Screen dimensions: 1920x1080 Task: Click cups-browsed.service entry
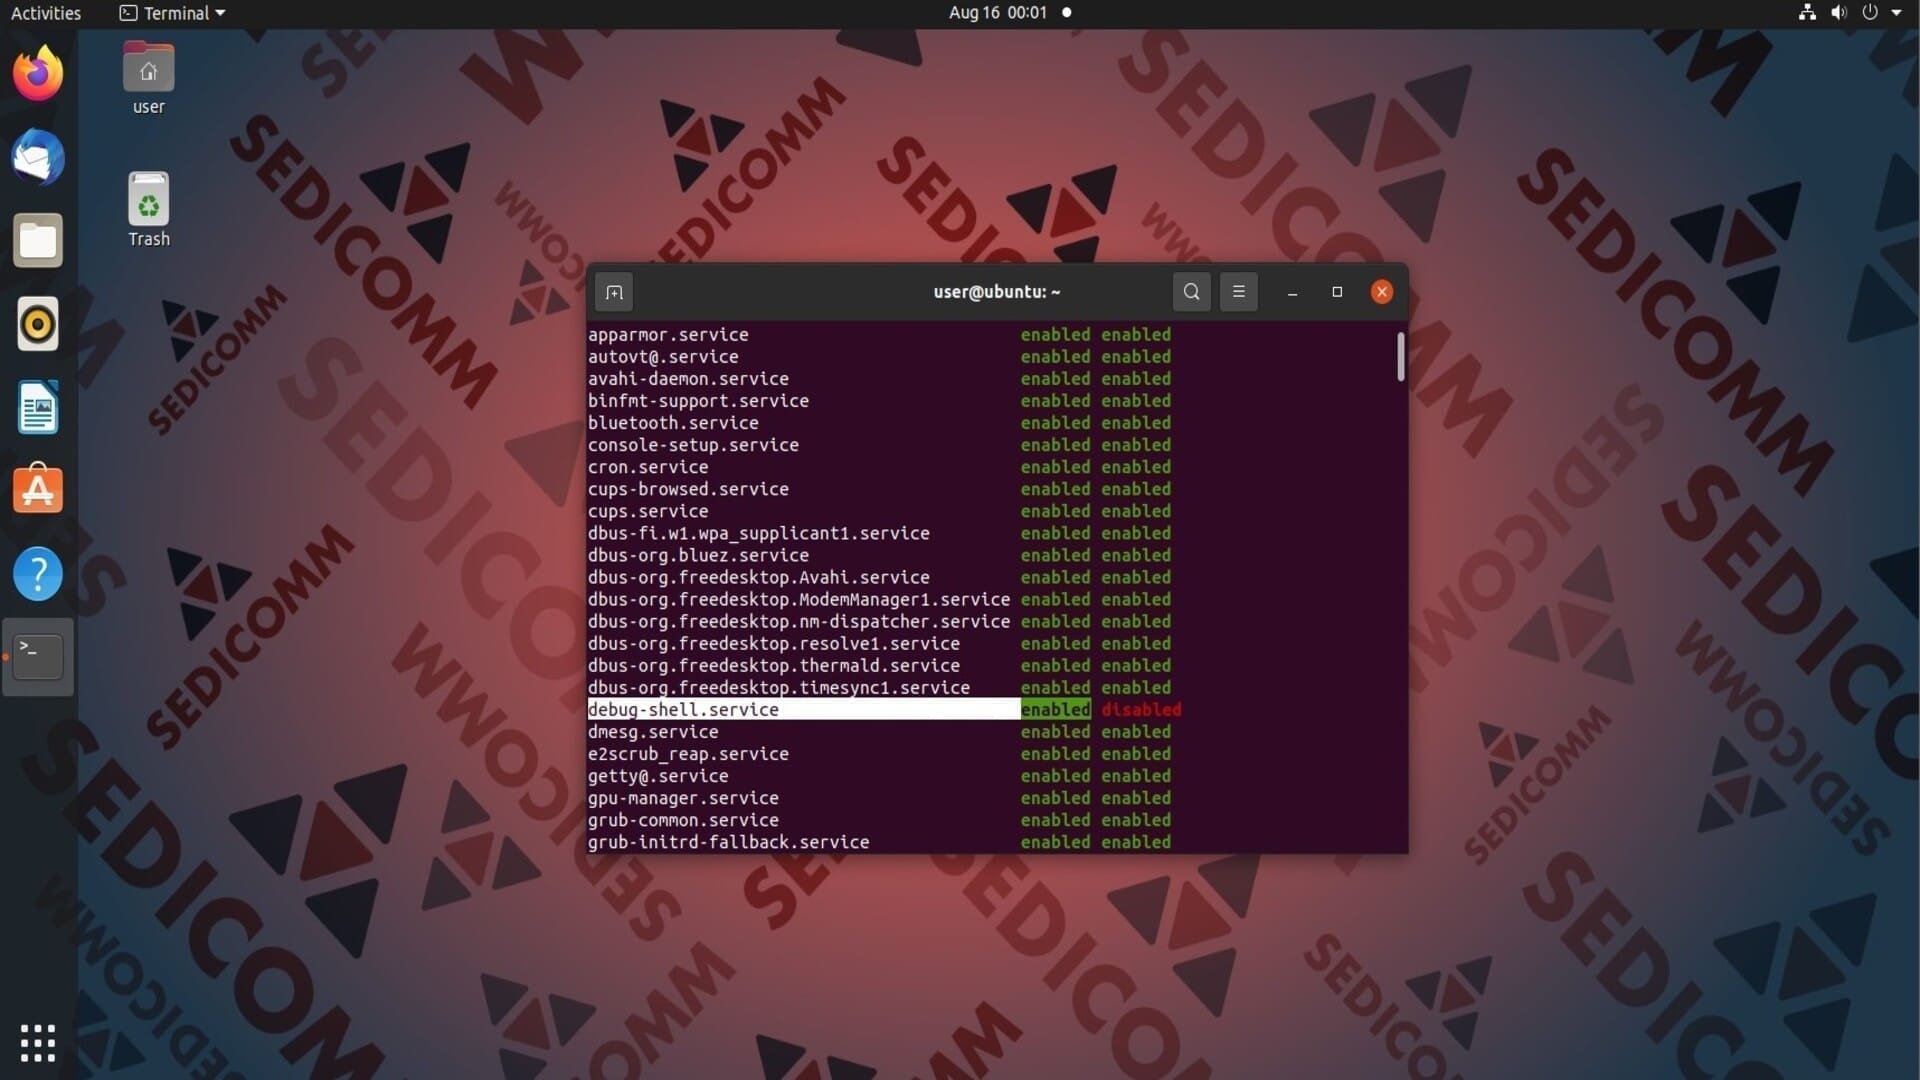pos(688,488)
